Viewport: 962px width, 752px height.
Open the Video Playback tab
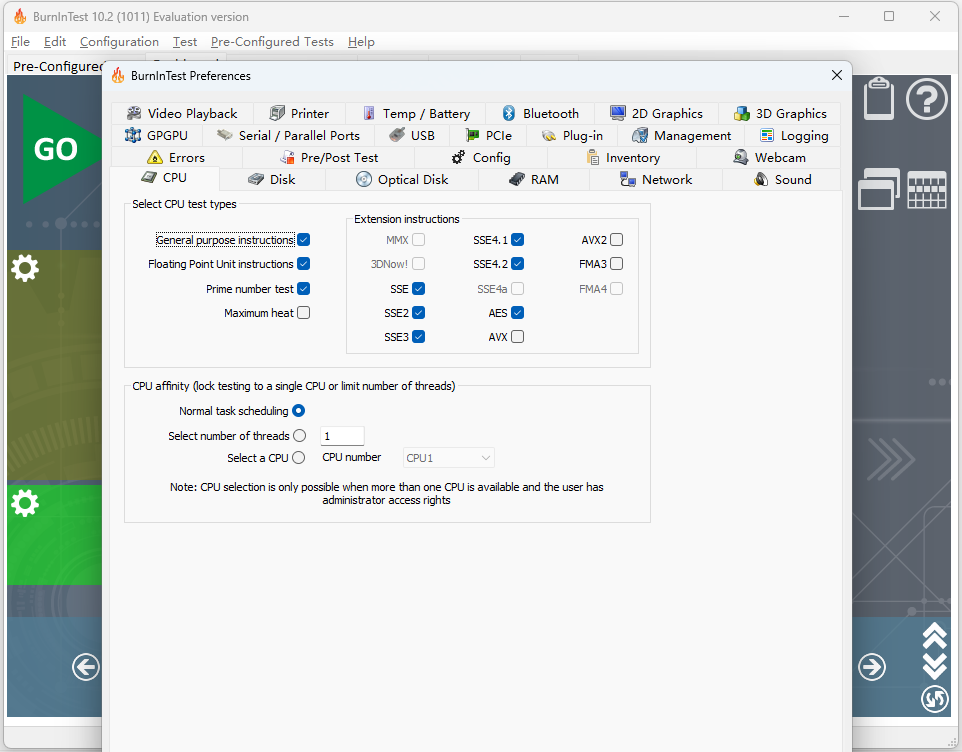click(182, 113)
